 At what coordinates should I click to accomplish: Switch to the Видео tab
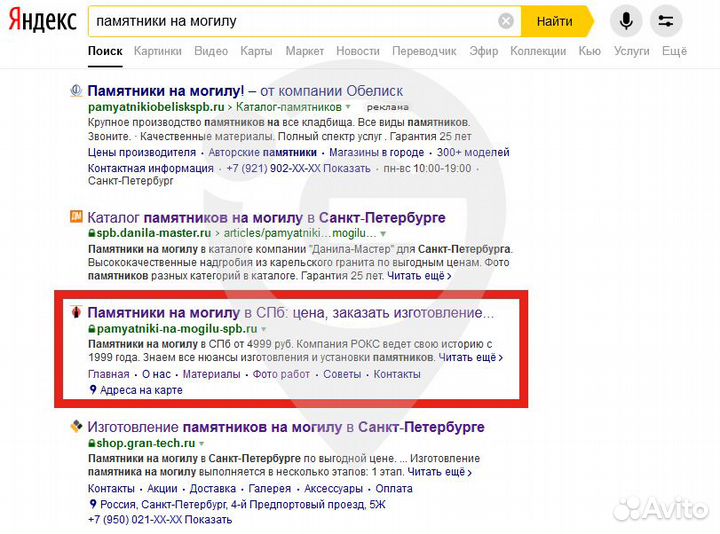(211, 51)
